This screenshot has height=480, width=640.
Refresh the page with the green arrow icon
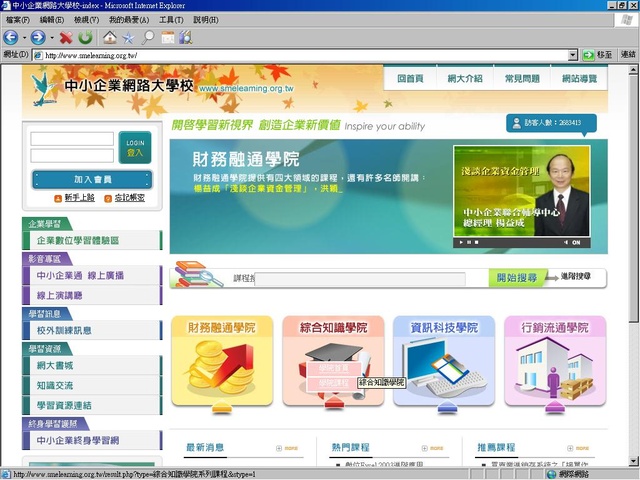coord(85,38)
